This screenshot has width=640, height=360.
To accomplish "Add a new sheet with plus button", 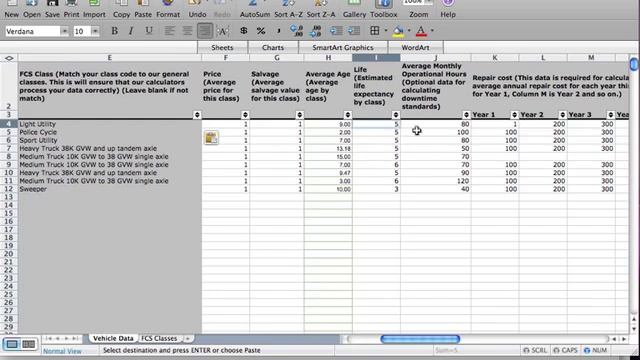I will [187, 338].
